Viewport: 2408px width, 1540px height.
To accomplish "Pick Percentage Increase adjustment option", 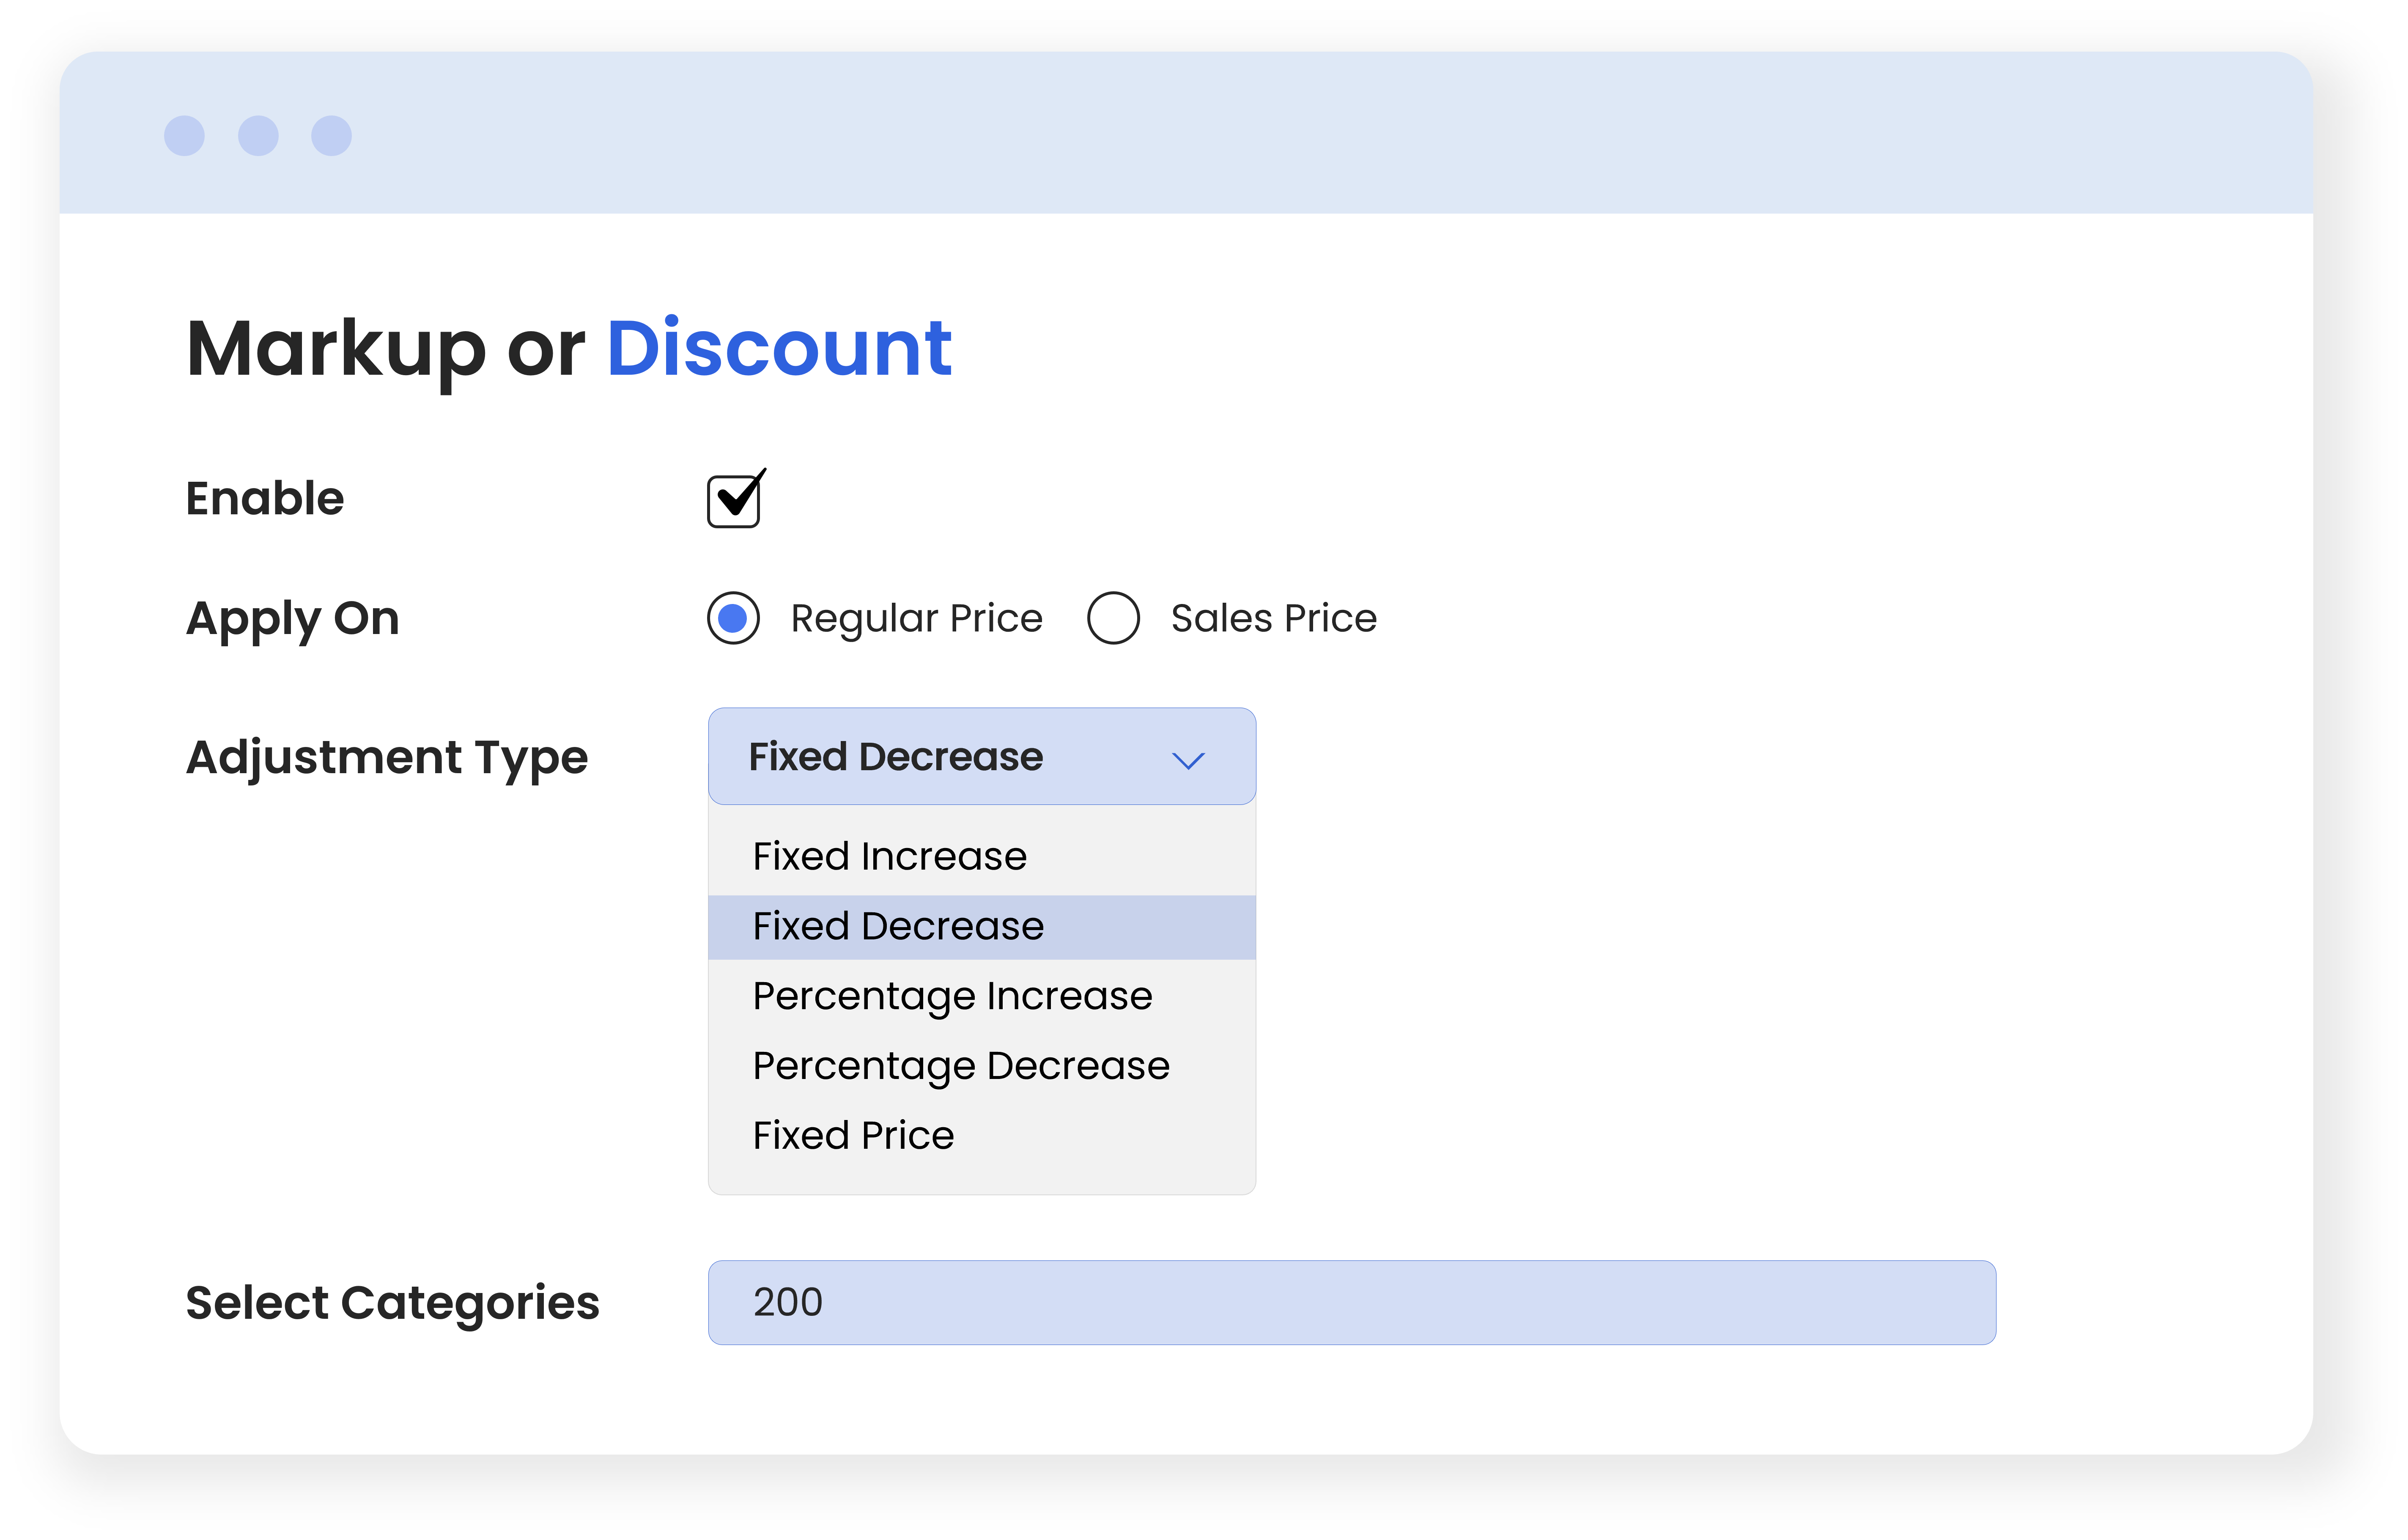I will point(952,996).
